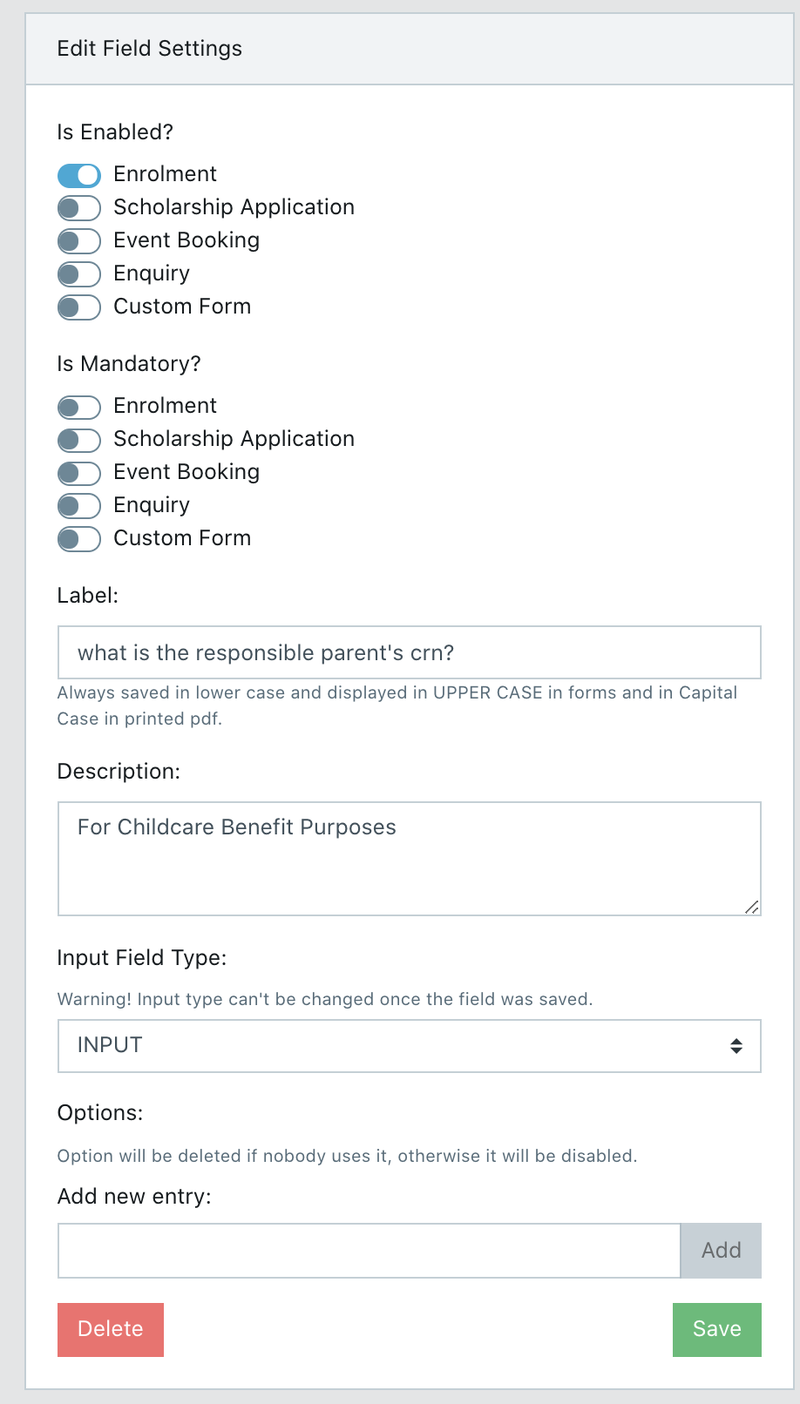
Task: Focus the Description text area
Action: 409,858
